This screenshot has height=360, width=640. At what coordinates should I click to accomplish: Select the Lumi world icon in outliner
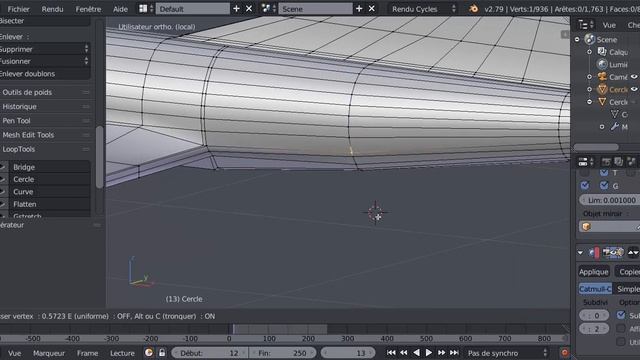(x=602, y=64)
